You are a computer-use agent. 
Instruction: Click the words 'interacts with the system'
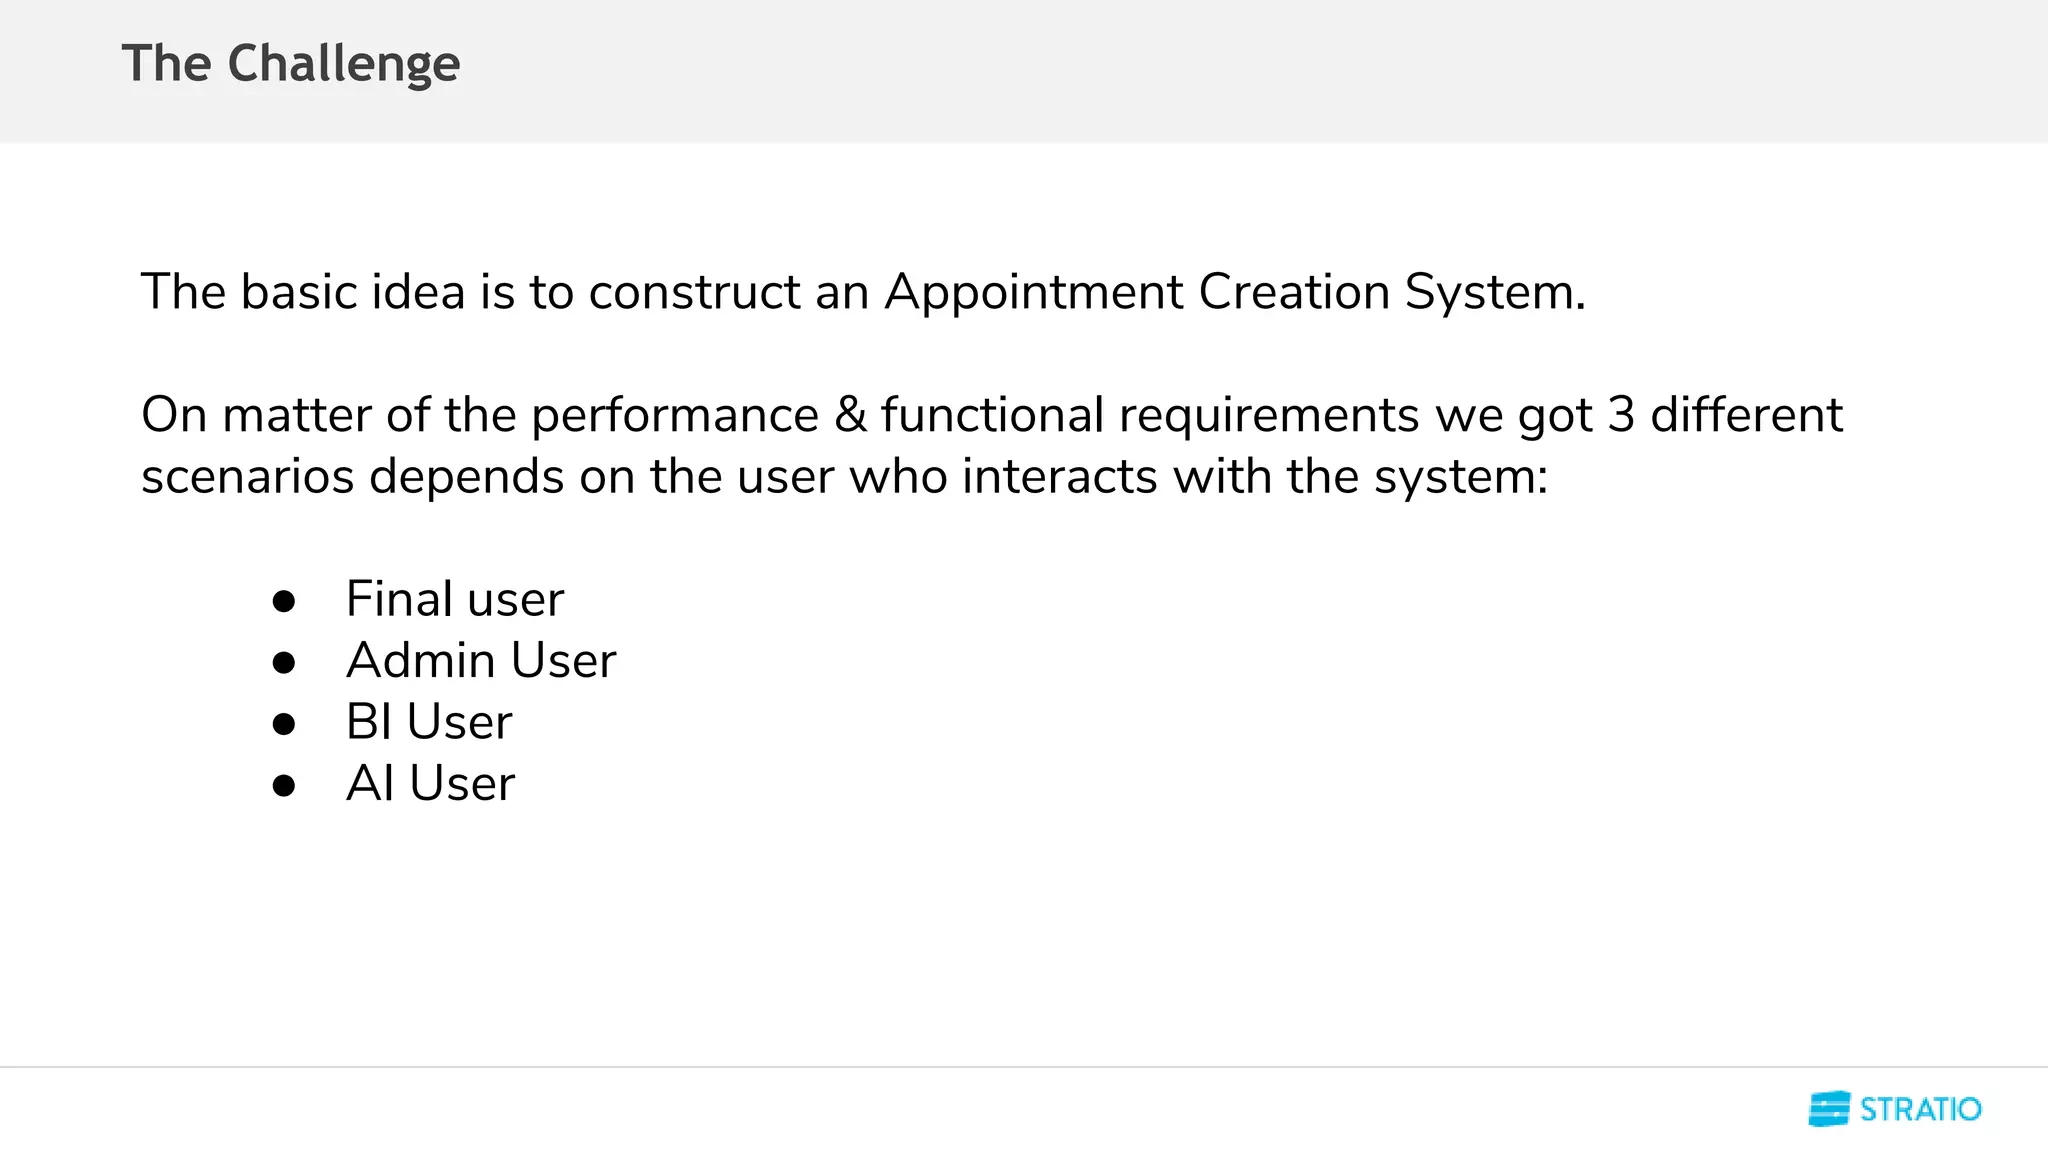(x=1254, y=476)
